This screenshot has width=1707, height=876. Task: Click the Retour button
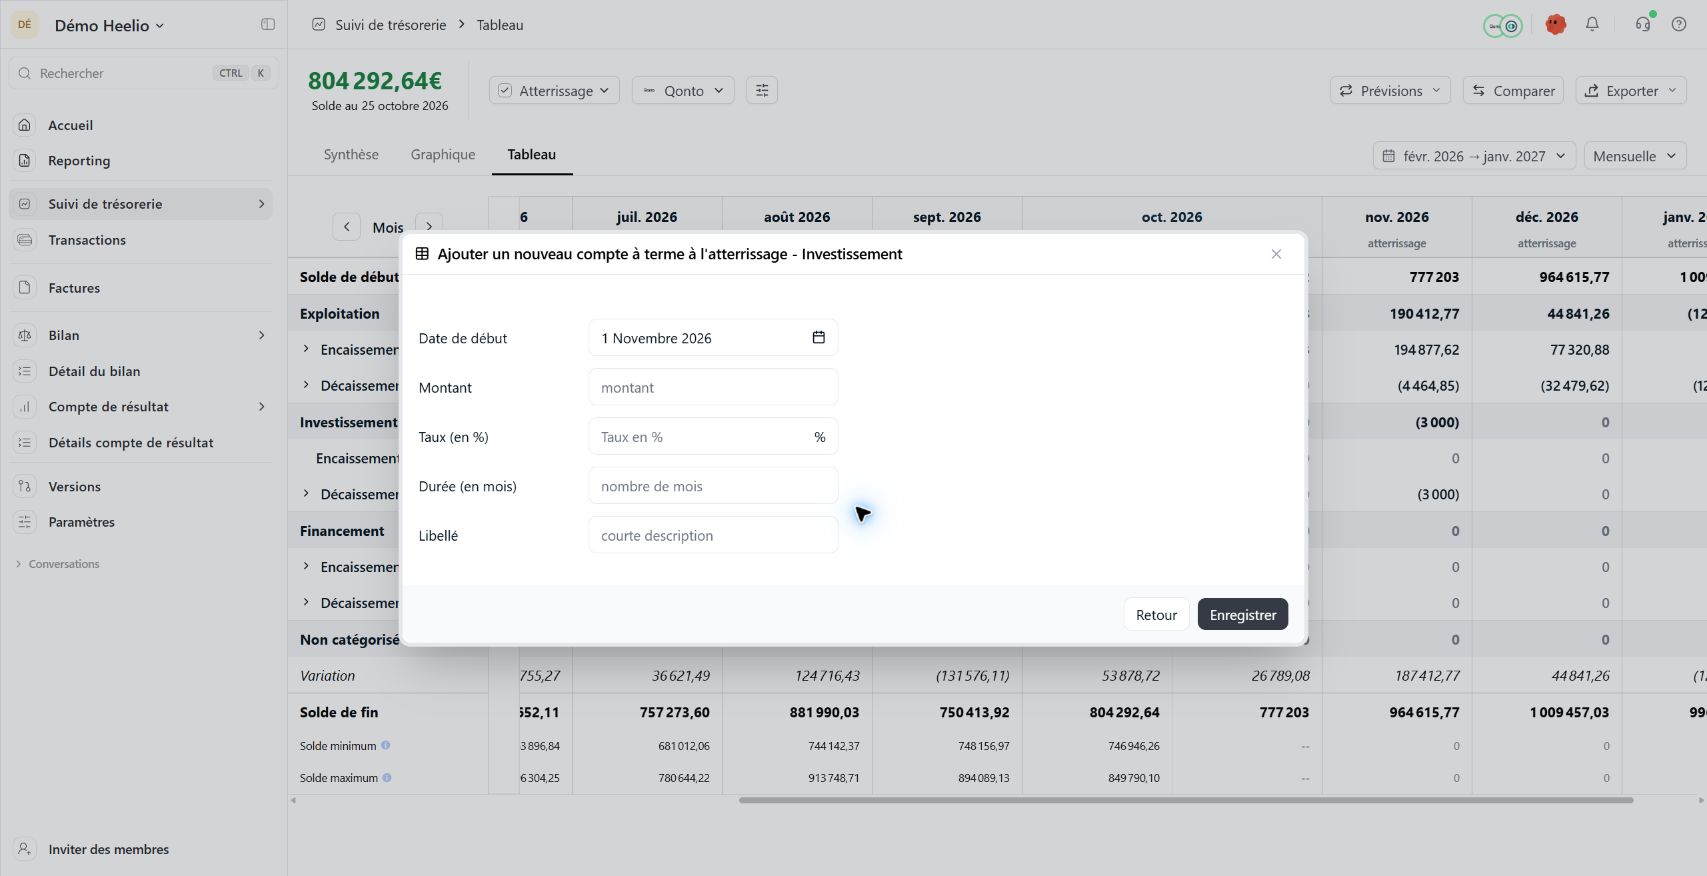point(1156,615)
